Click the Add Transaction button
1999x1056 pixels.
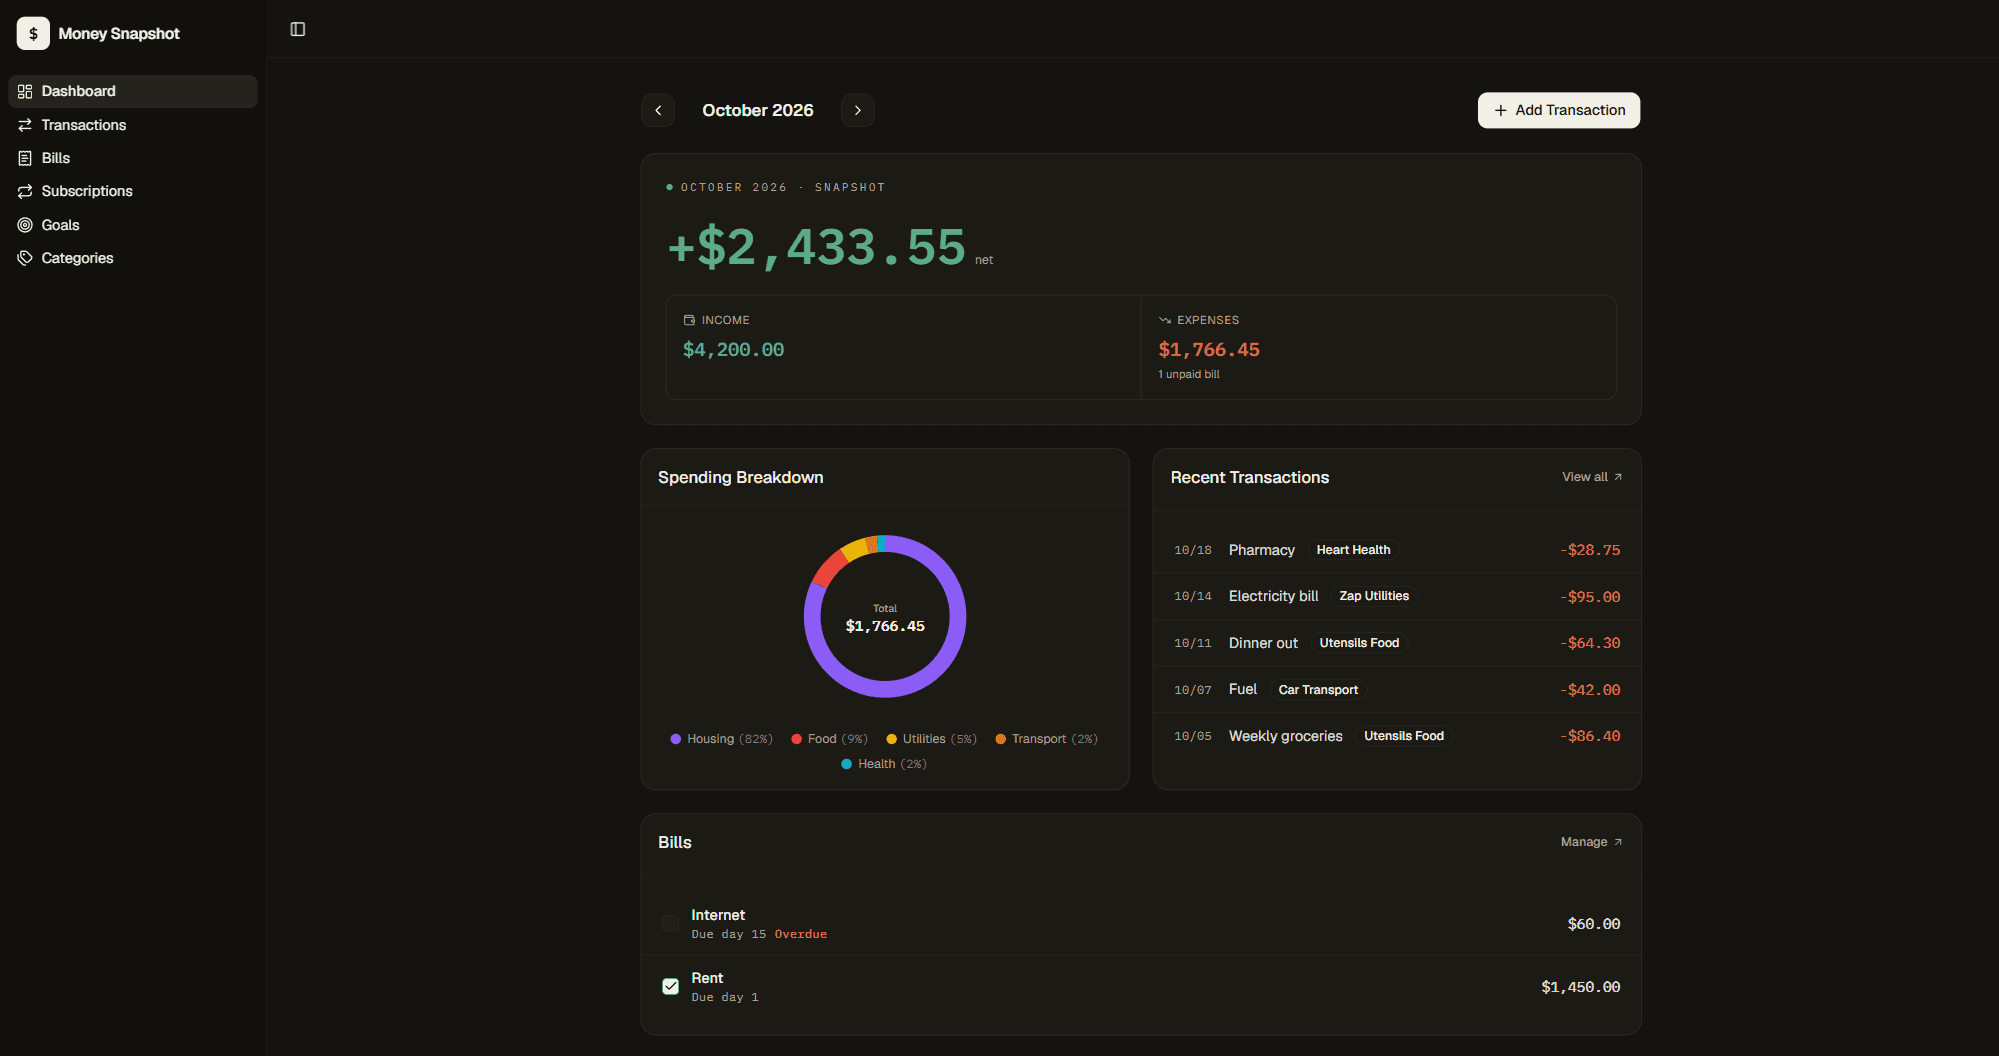(1559, 110)
